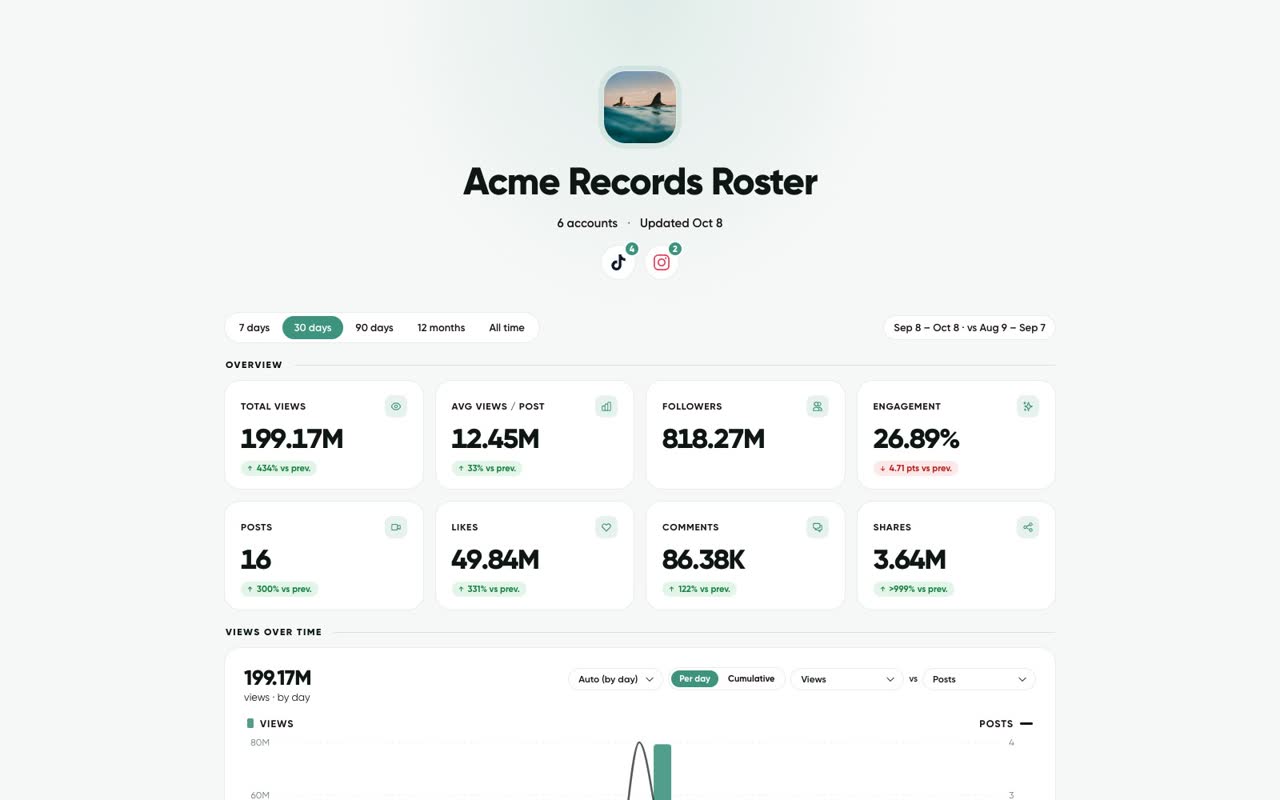Toggle the Views legend series
1280x800 pixels.
pos(270,724)
